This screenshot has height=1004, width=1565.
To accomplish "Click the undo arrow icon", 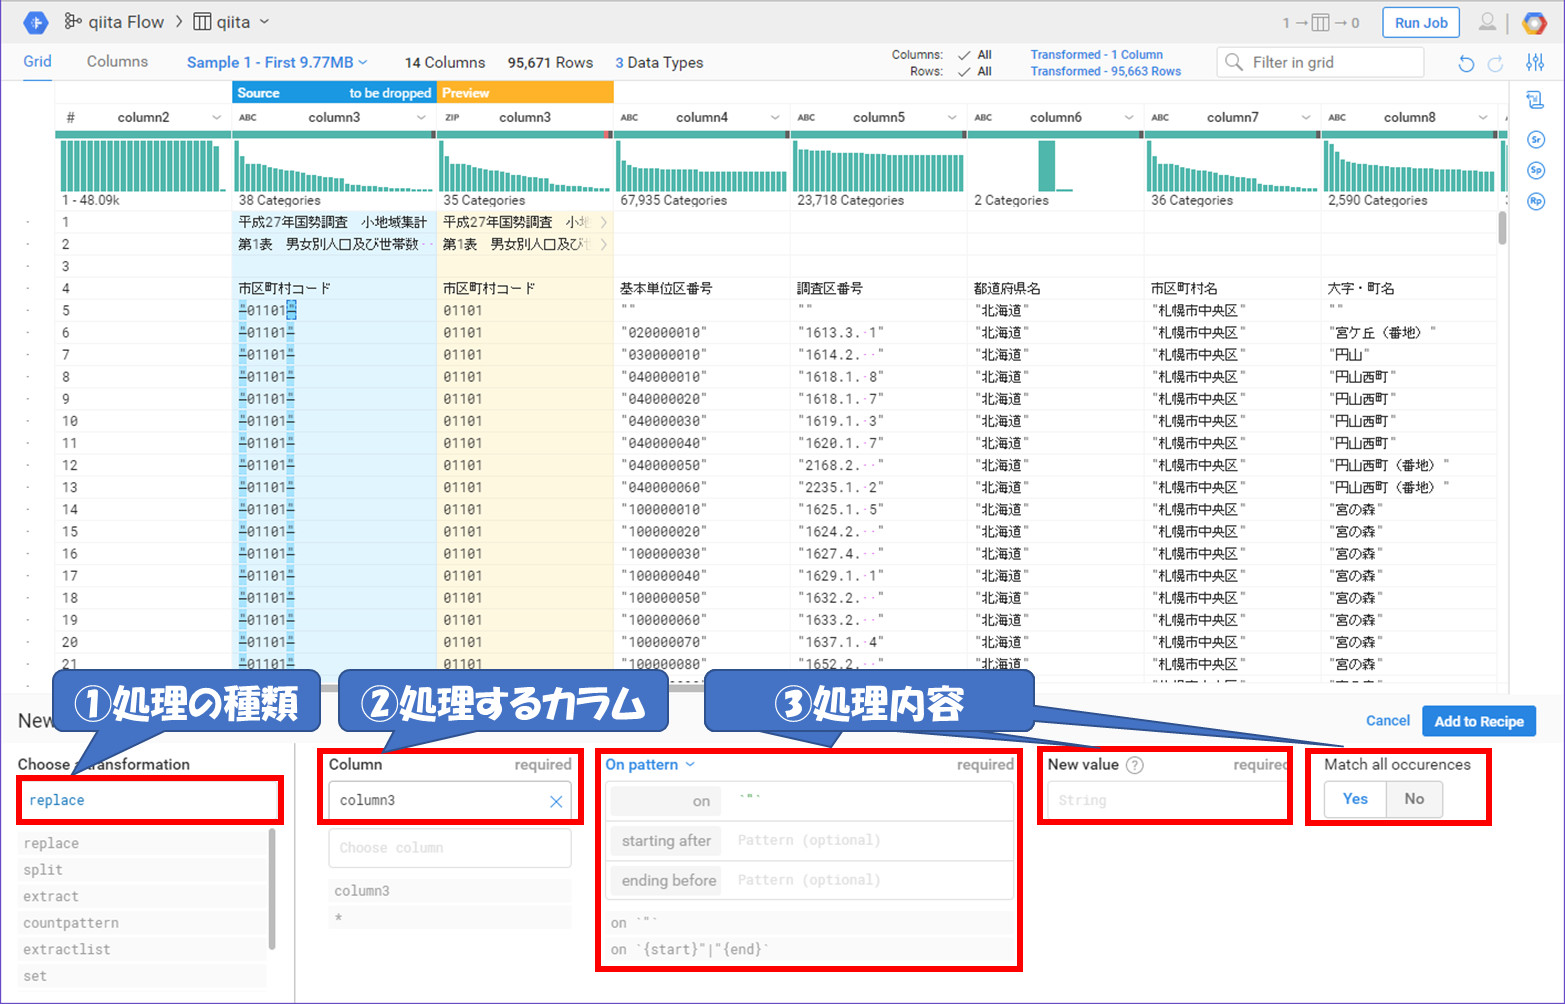I will tap(1466, 64).
